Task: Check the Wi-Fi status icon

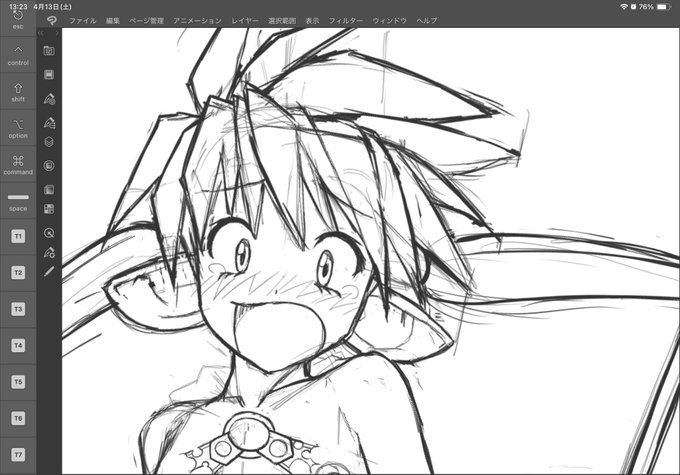Action: click(x=624, y=7)
